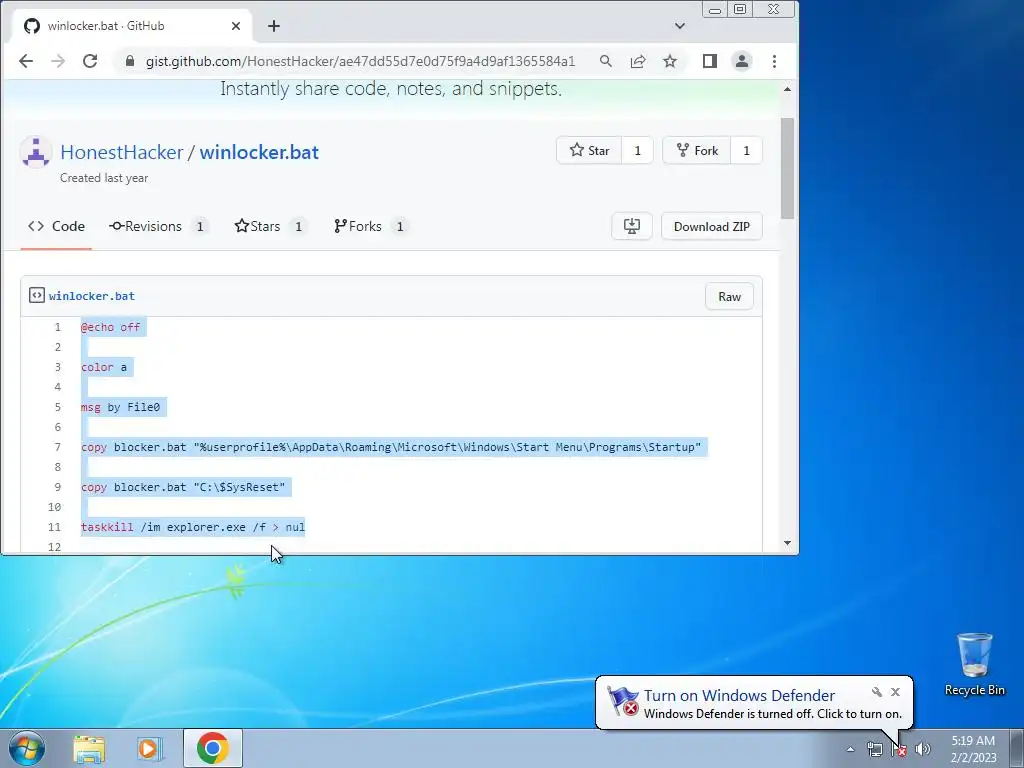The height and width of the screenshot is (768, 1024).
Task: Click the '@echo off' code line
Action: tap(110, 327)
